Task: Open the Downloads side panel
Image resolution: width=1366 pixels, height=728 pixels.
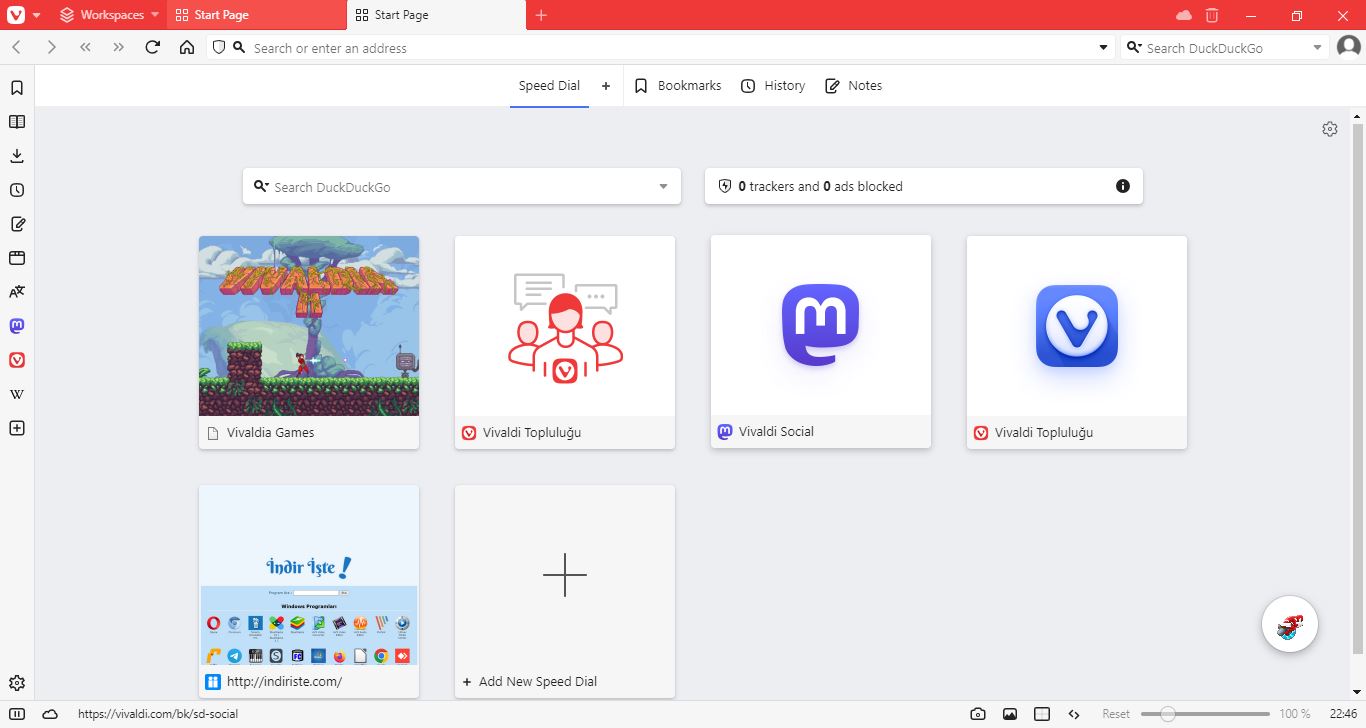Action: tap(17, 156)
